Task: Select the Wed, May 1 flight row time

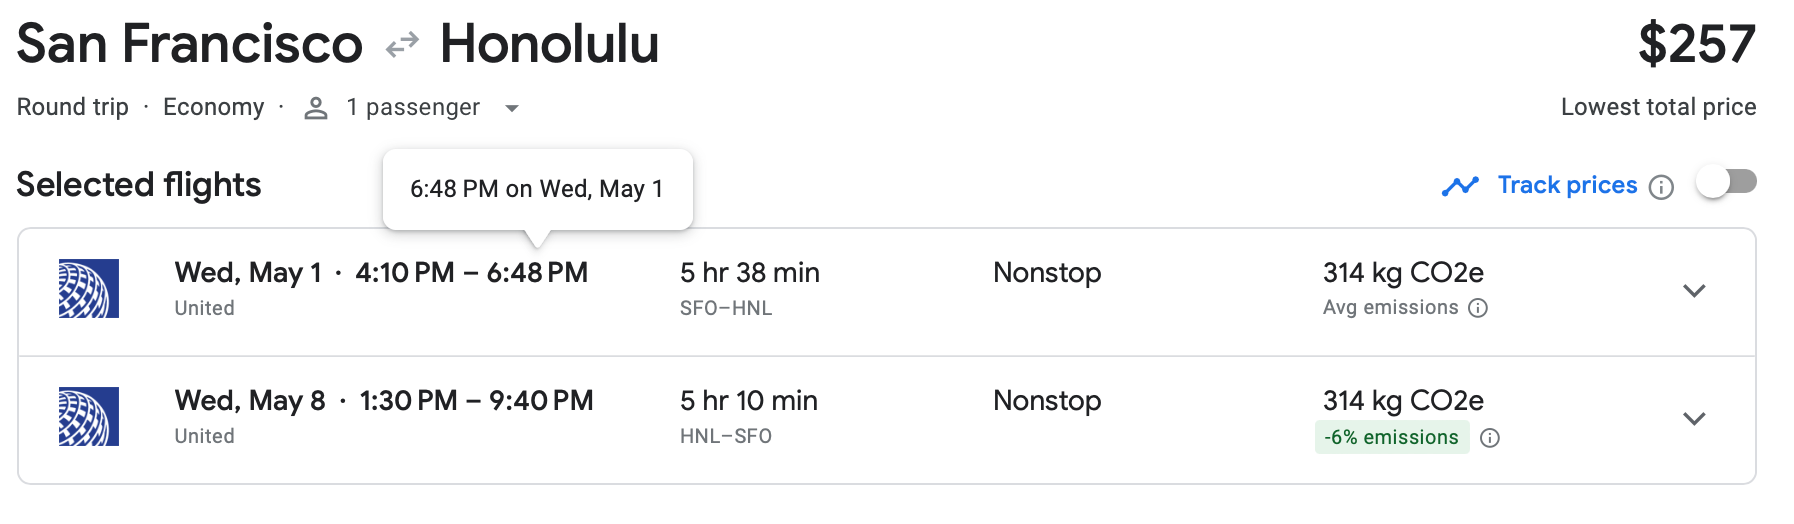Action: pos(381,273)
